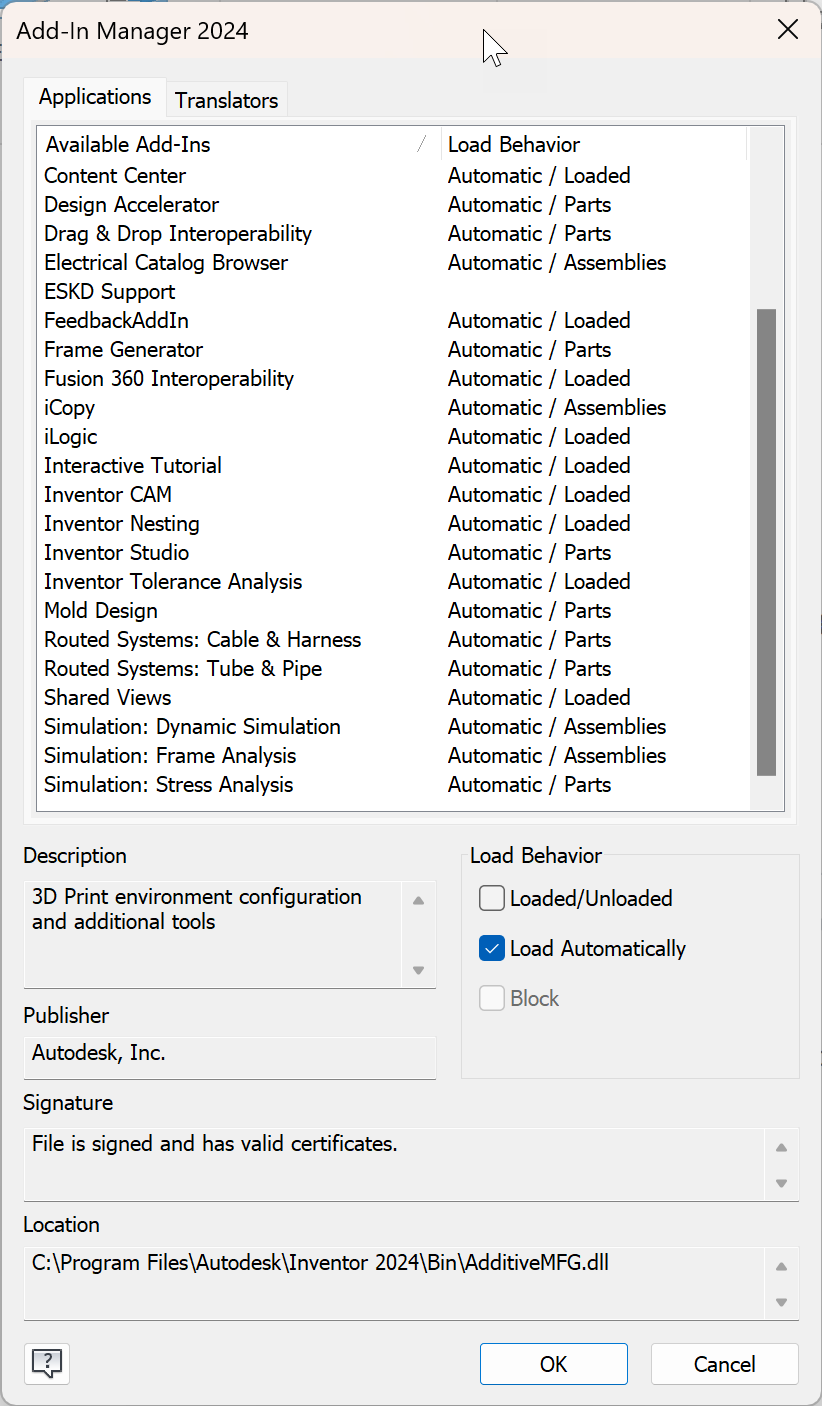
Task: Switch to the Translators tab
Action: click(226, 99)
